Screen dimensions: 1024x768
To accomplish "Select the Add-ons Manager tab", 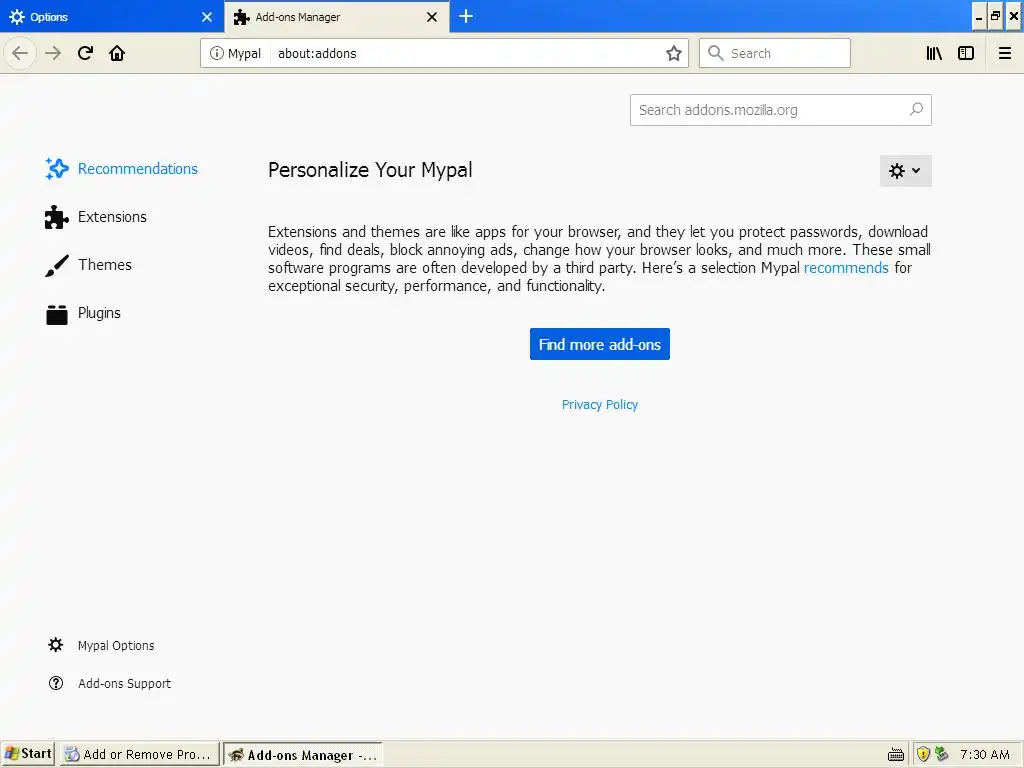I will [336, 16].
